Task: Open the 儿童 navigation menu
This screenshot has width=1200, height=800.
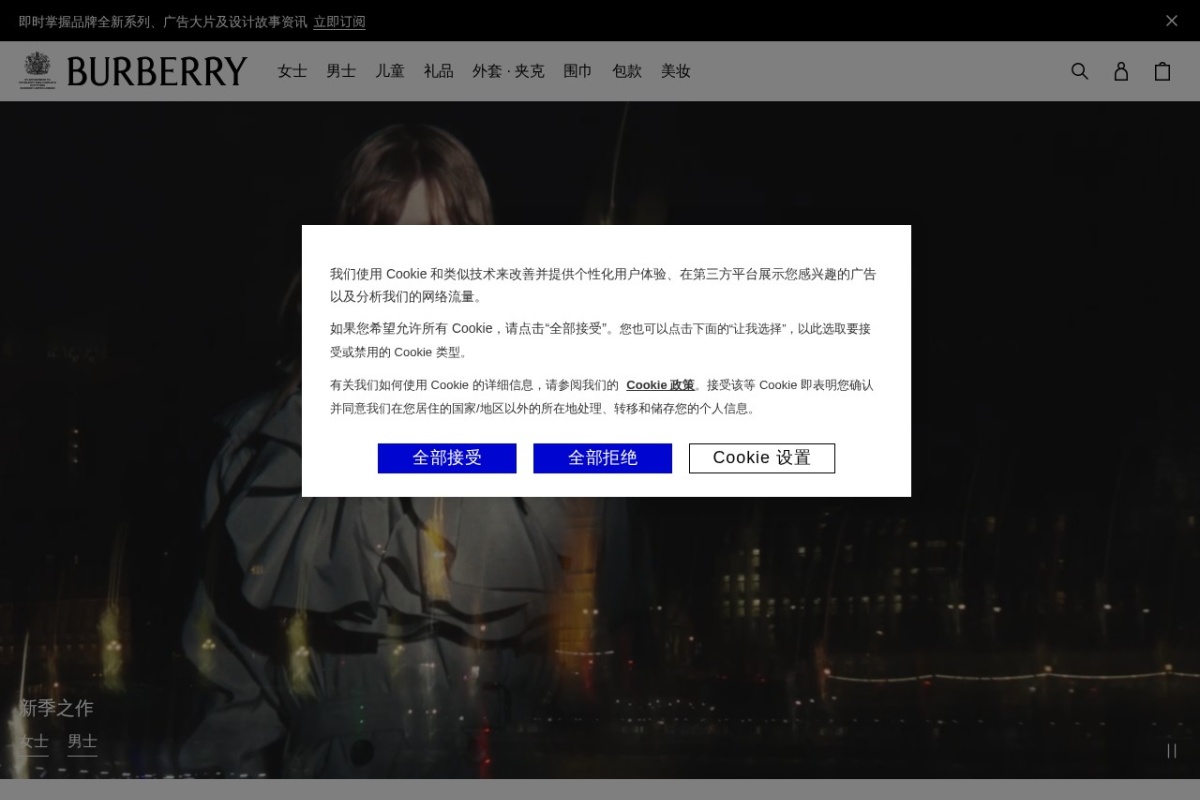Action: (390, 71)
